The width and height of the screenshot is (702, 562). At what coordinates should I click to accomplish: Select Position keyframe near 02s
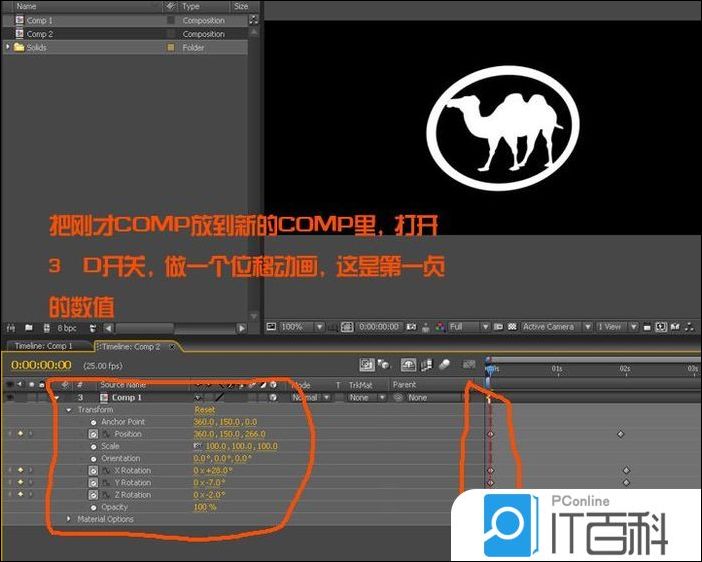621,434
